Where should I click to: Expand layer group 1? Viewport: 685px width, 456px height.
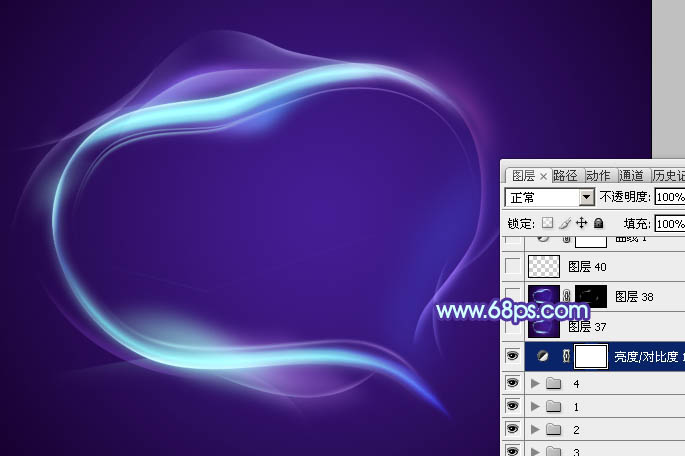click(x=535, y=406)
